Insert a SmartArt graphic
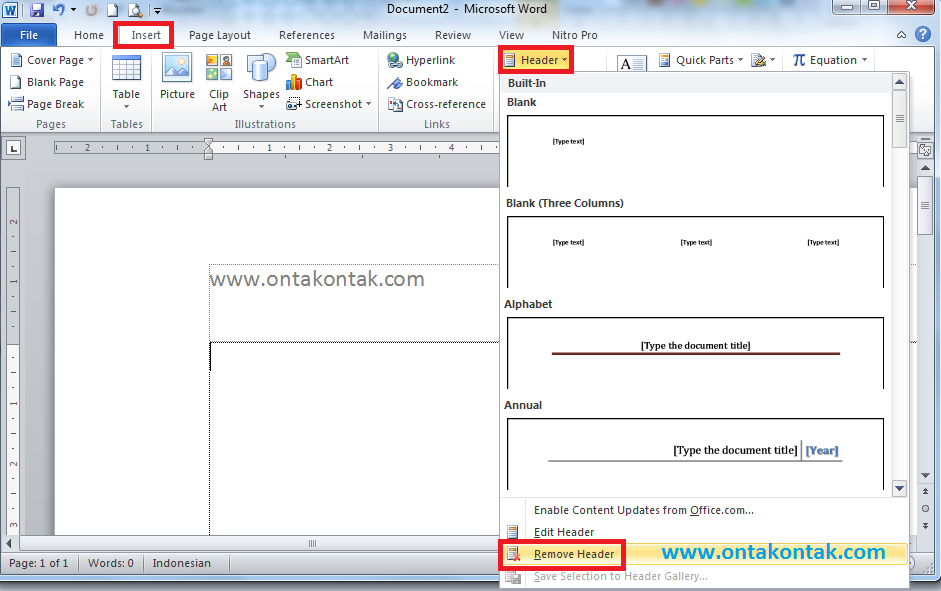The width and height of the screenshot is (941, 591). [x=319, y=60]
